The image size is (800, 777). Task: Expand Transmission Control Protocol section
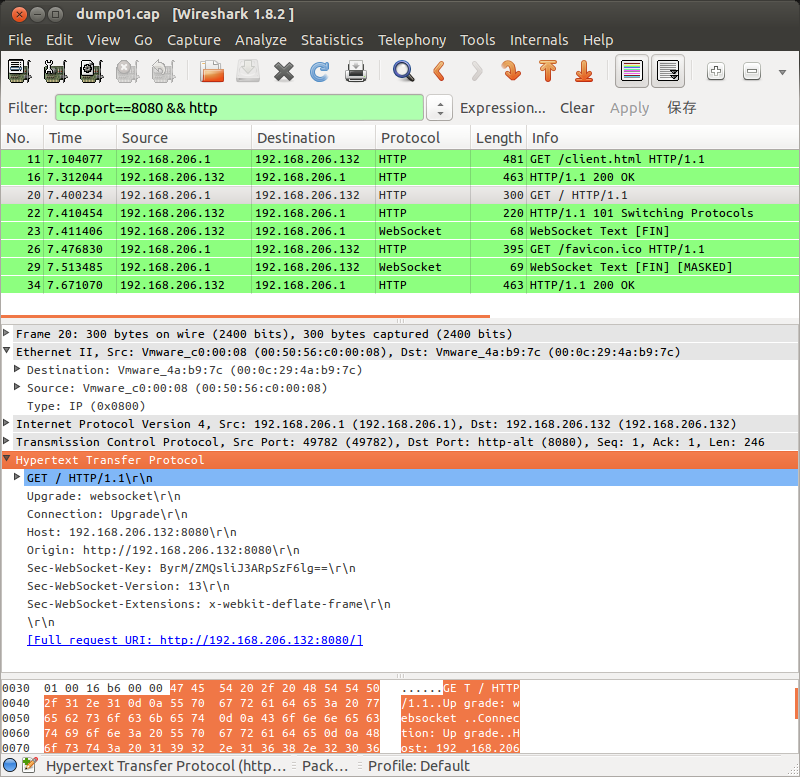point(7,441)
